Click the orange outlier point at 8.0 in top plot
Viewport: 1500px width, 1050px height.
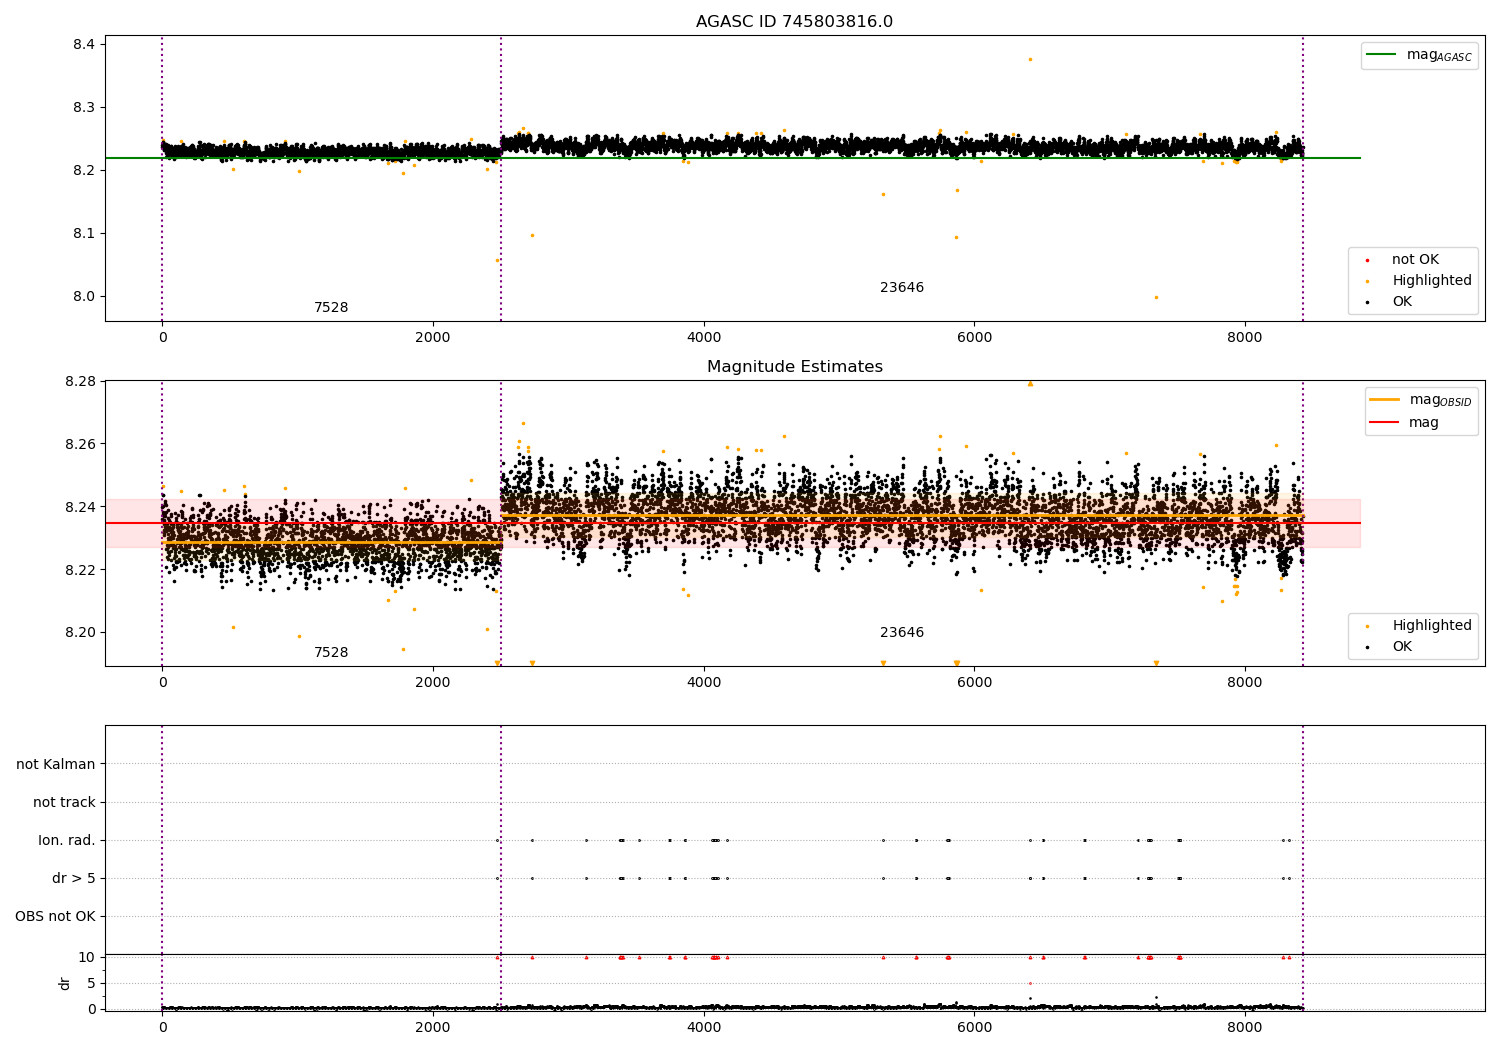tap(1156, 297)
